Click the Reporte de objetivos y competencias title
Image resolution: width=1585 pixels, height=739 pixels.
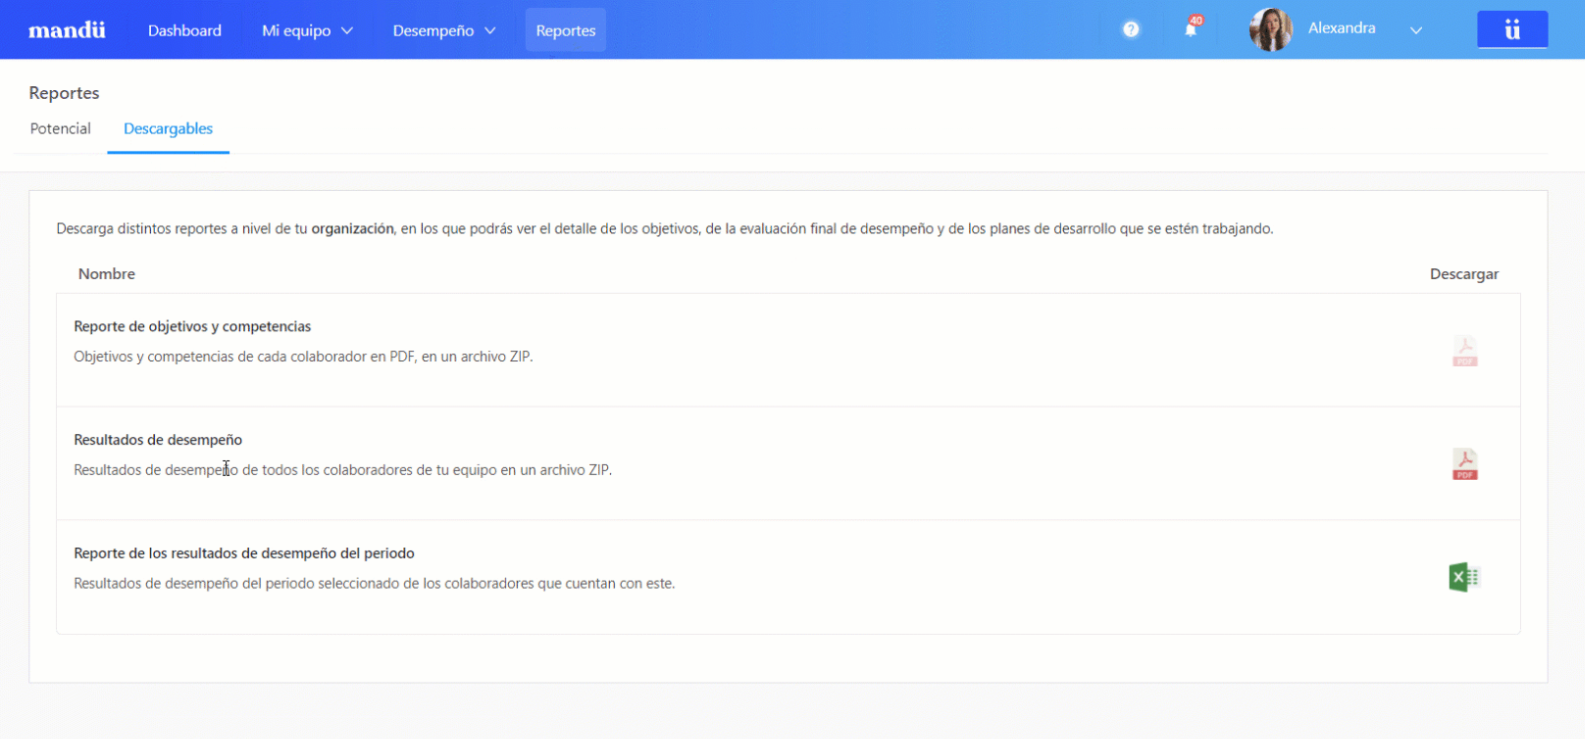pyautogui.click(x=192, y=326)
